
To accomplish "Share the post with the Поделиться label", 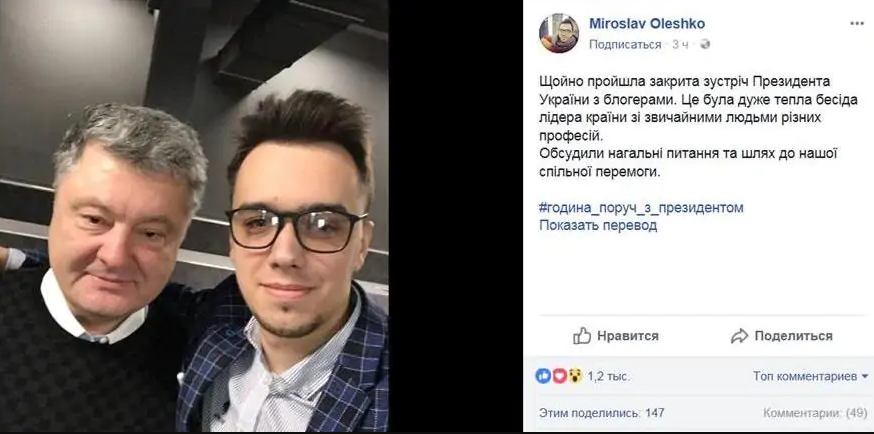I will (x=793, y=336).
